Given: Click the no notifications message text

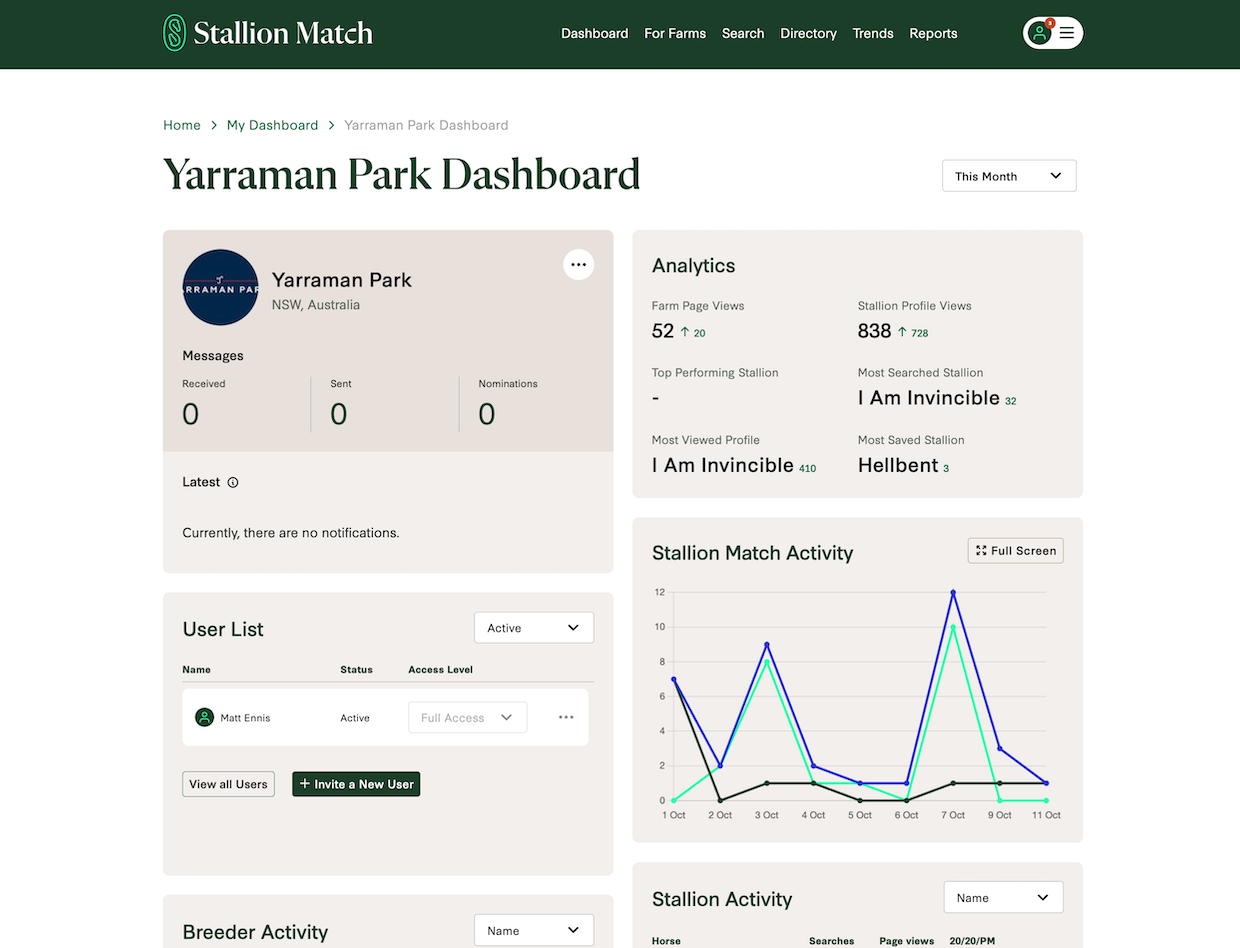Looking at the screenshot, I should [291, 533].
